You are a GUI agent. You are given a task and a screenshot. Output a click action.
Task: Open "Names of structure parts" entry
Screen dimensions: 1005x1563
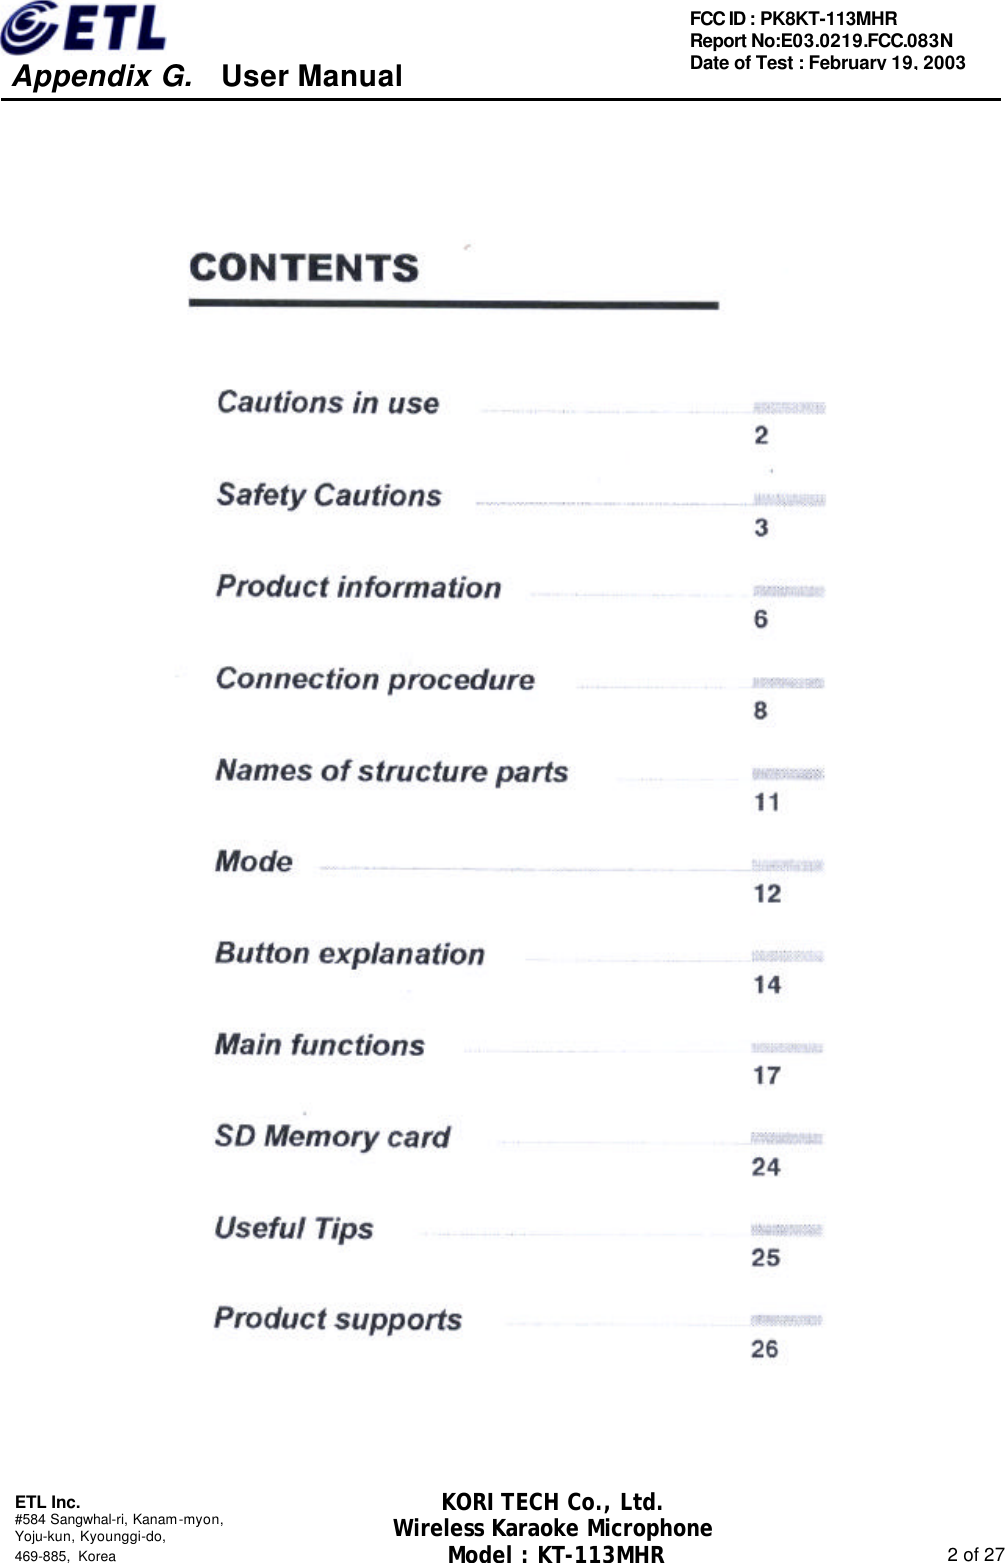point(391,771)
